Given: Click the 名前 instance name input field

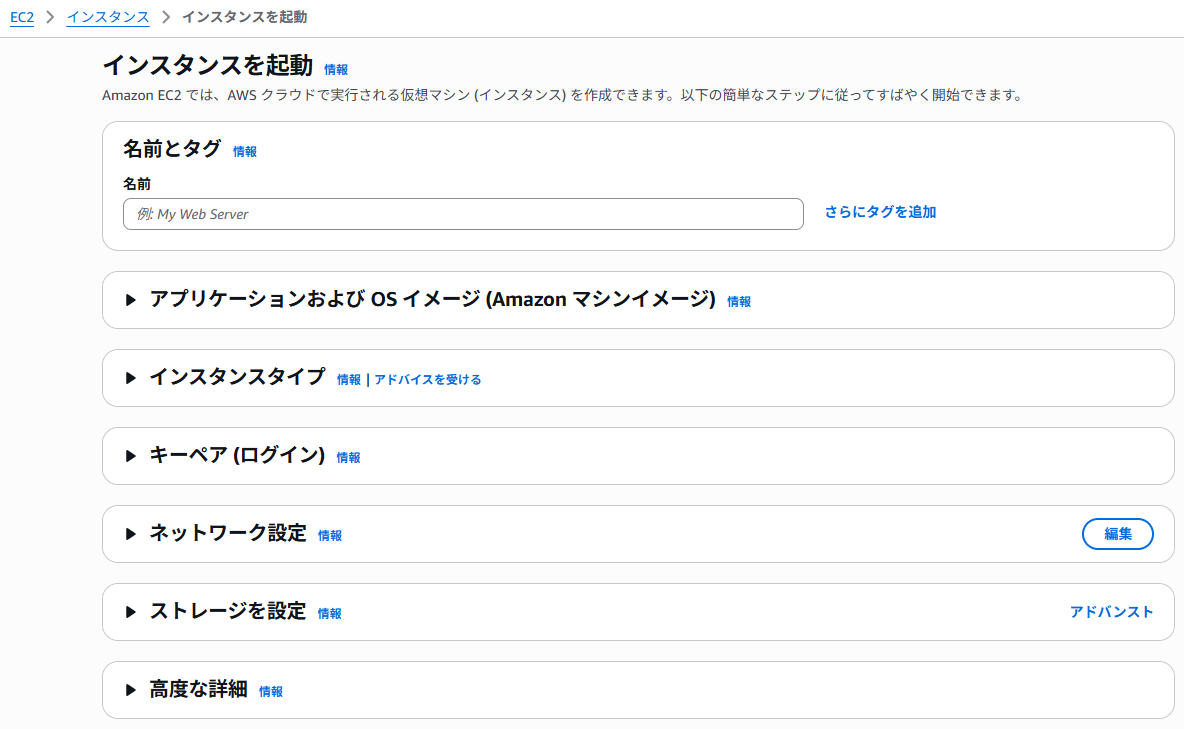Looking at the screenshot, I should coord(463,214).
